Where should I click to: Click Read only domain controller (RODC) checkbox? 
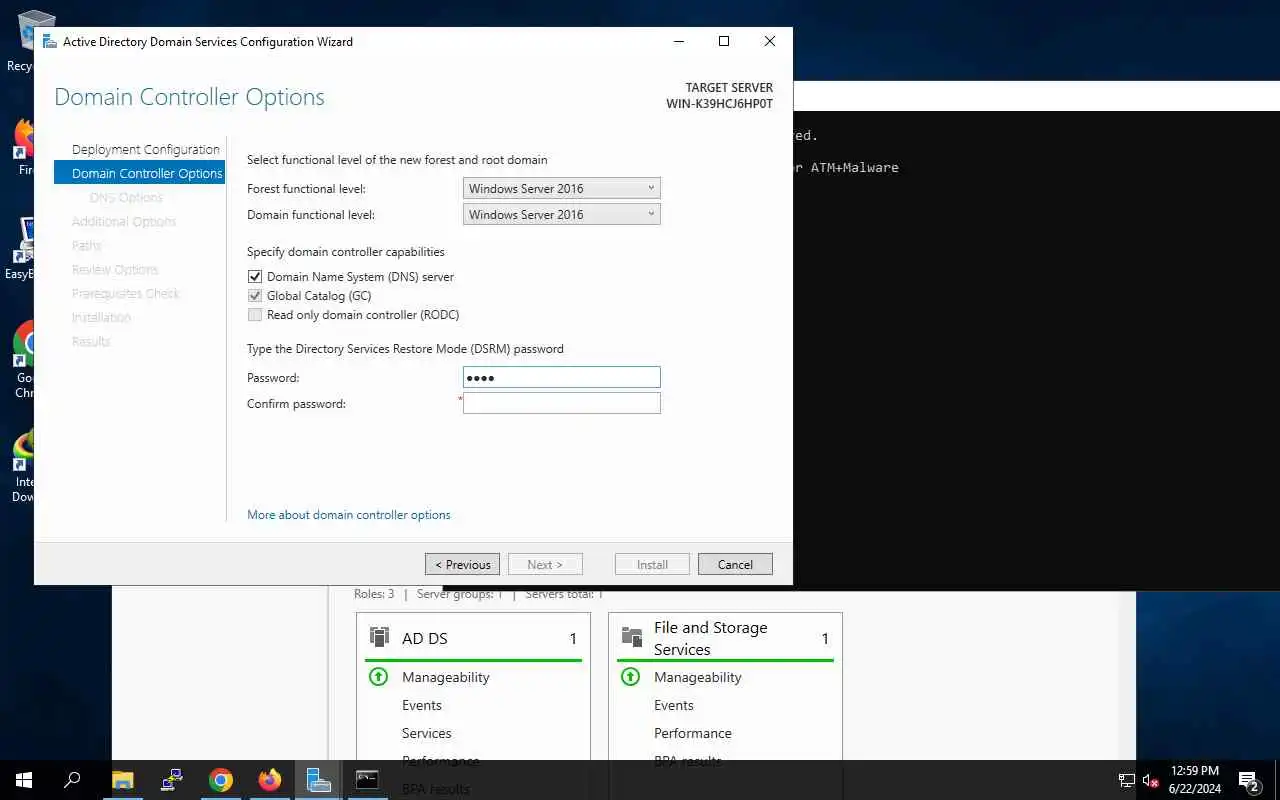tap(255, 315)
